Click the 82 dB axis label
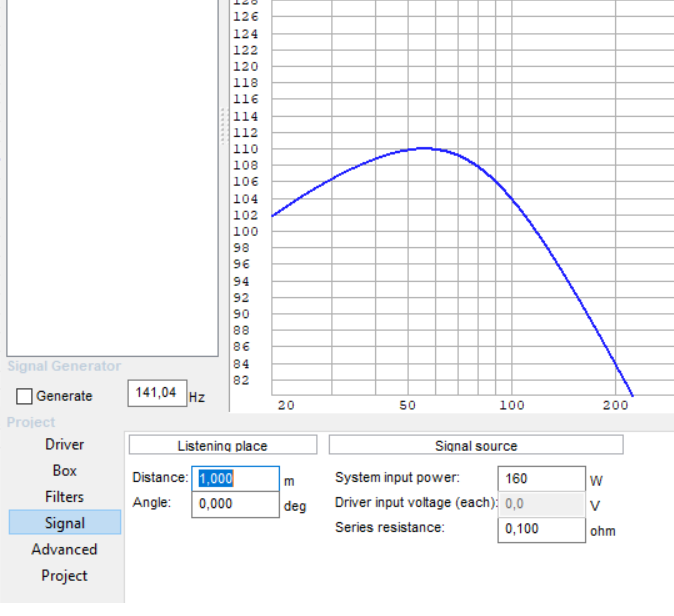The height and width of the screenshot is (616, 674). 241,380
